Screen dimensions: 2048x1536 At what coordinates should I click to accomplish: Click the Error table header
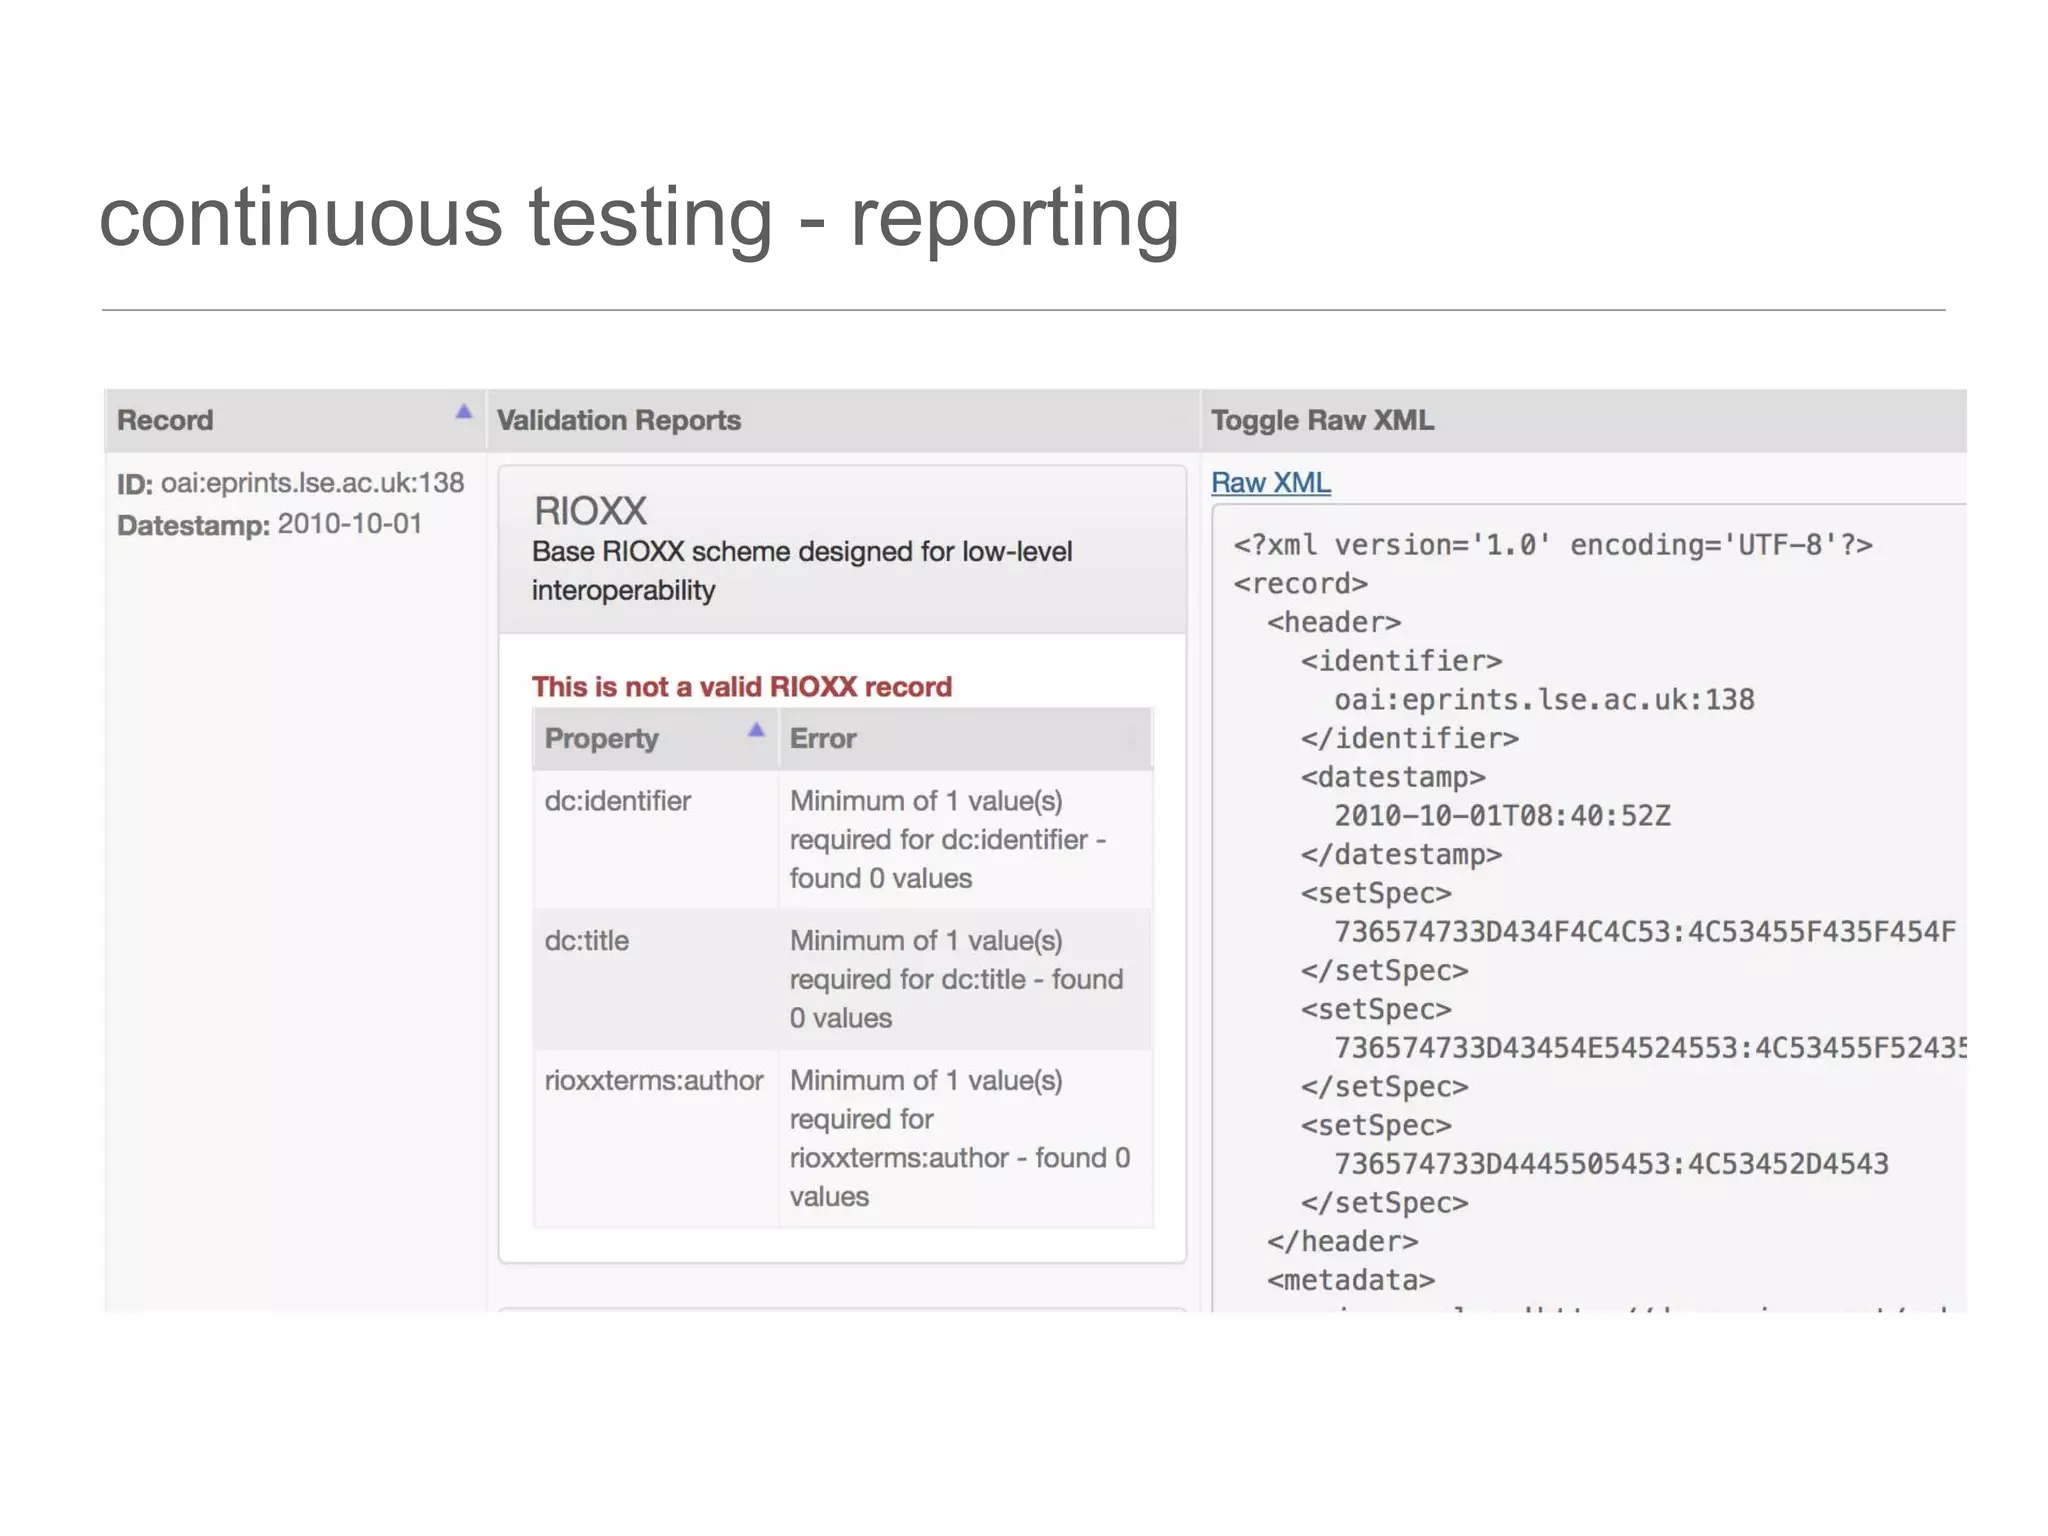click(x=966, y=739)
